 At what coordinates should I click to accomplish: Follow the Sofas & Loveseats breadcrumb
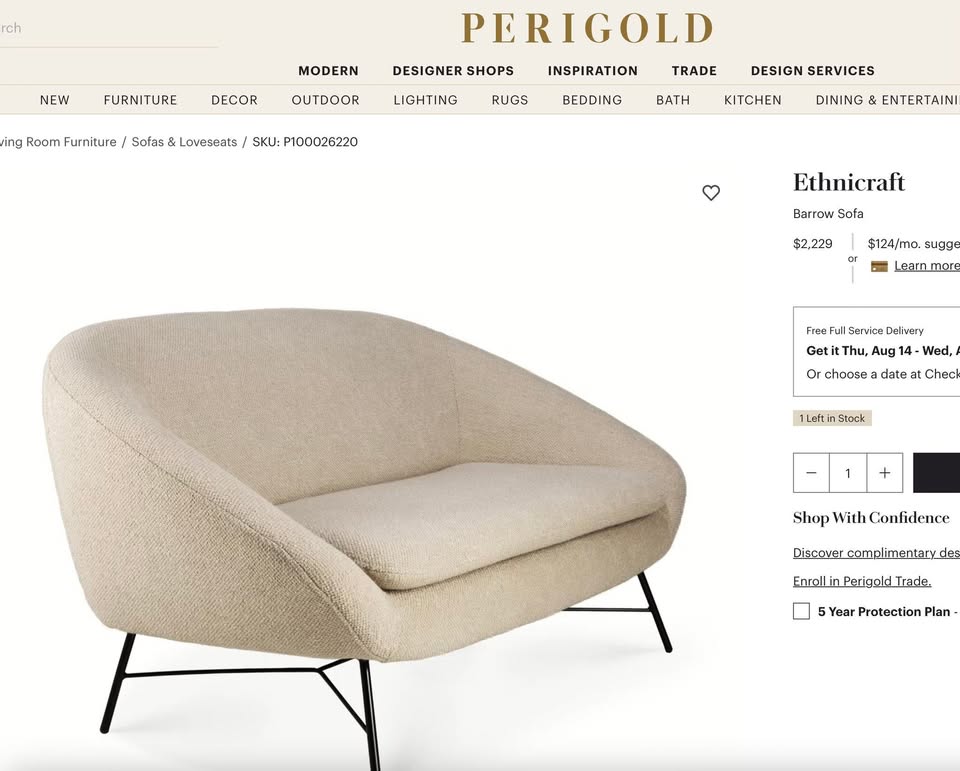click(184, 142)
